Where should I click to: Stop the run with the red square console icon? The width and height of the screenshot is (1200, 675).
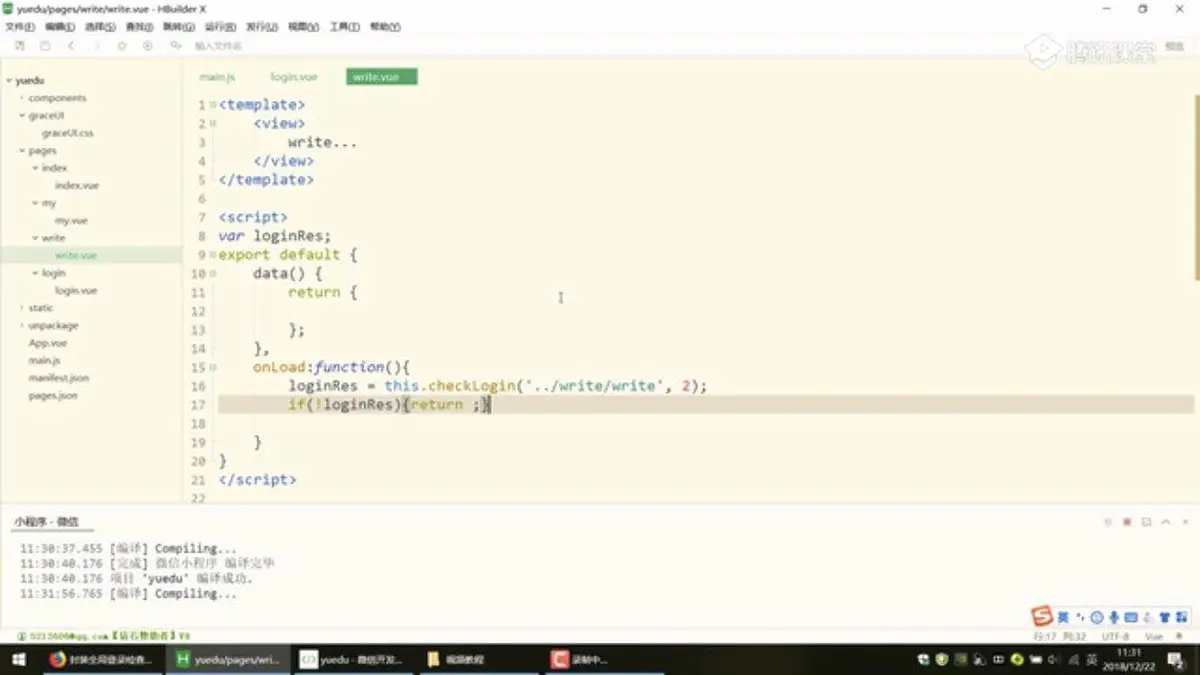(x=1127, y=522)
